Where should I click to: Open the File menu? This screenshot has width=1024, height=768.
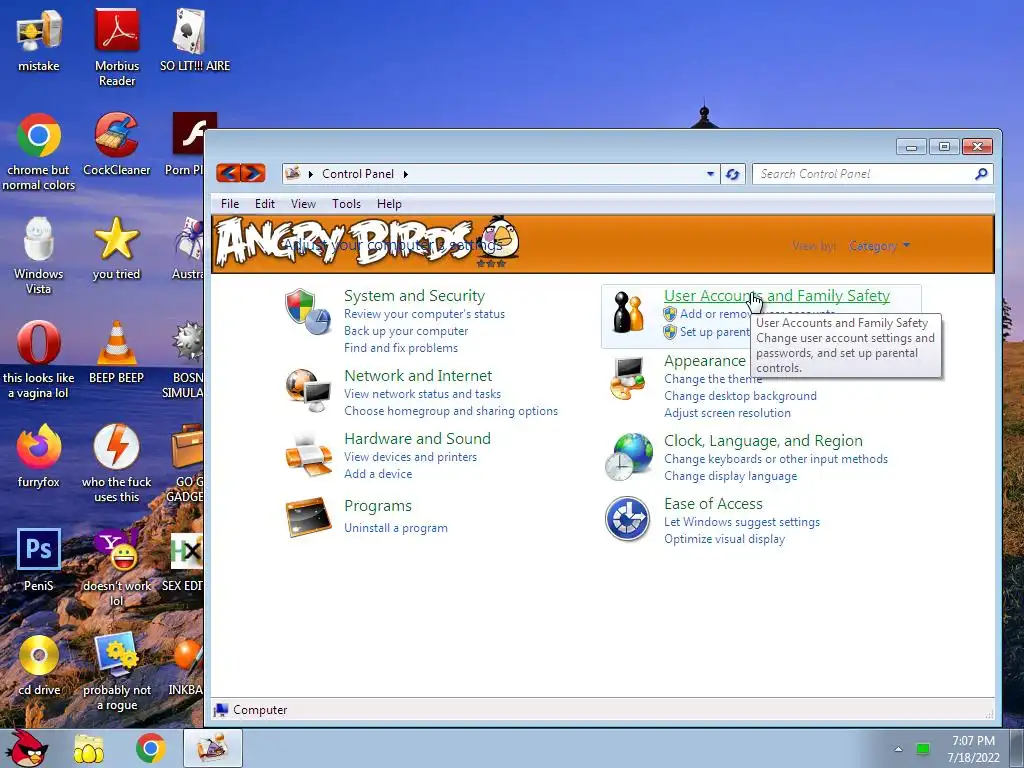click(x=230, y=204)
